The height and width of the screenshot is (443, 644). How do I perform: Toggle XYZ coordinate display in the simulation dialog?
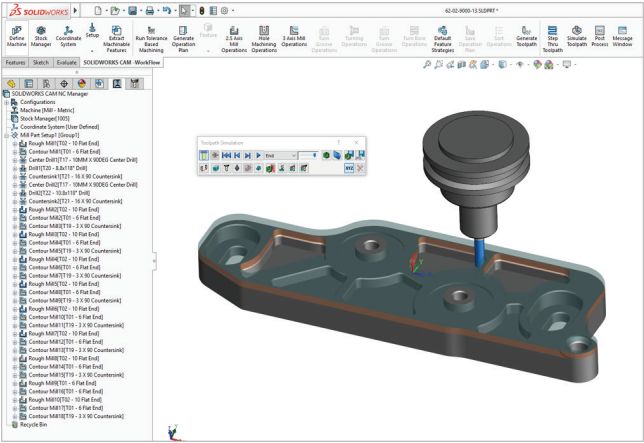(349, 169)
